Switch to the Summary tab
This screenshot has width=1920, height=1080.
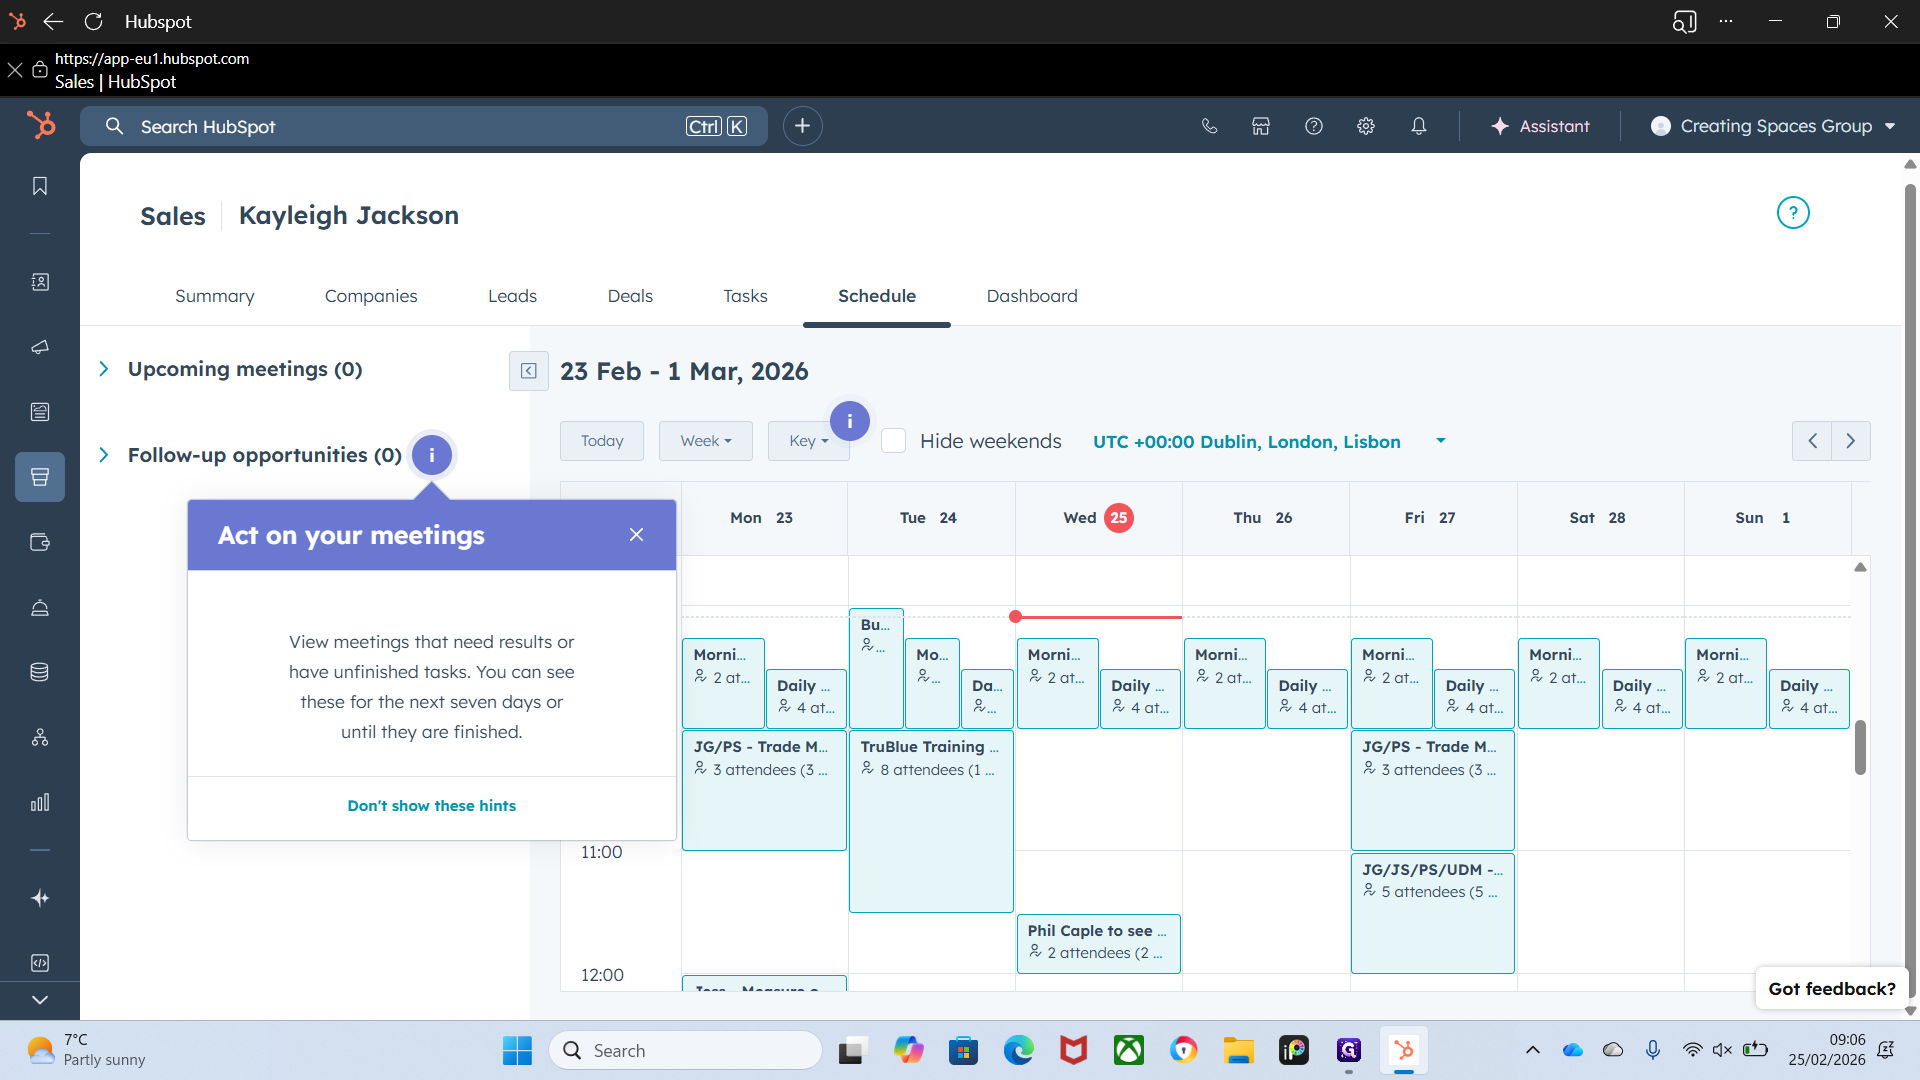click(215, 296)
